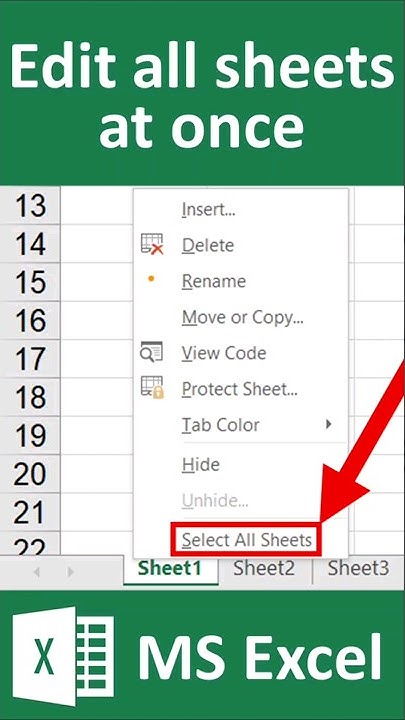Click the highlighted Select All Sheets option

tap(246, 539)
